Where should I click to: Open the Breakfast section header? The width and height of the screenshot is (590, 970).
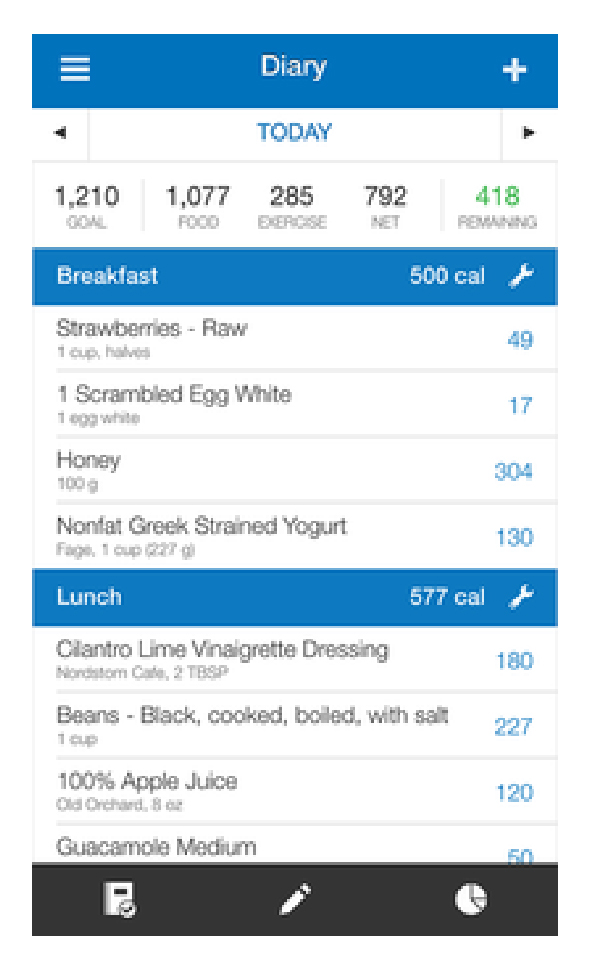294,276
